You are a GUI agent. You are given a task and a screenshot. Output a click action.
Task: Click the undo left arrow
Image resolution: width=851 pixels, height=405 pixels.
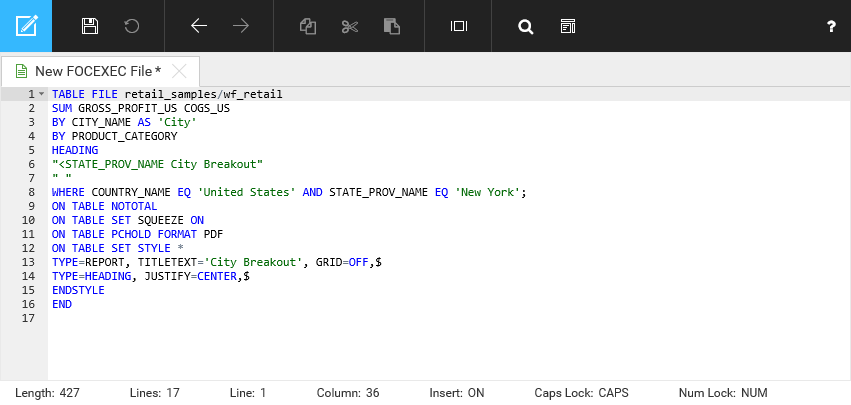point(199,26)
